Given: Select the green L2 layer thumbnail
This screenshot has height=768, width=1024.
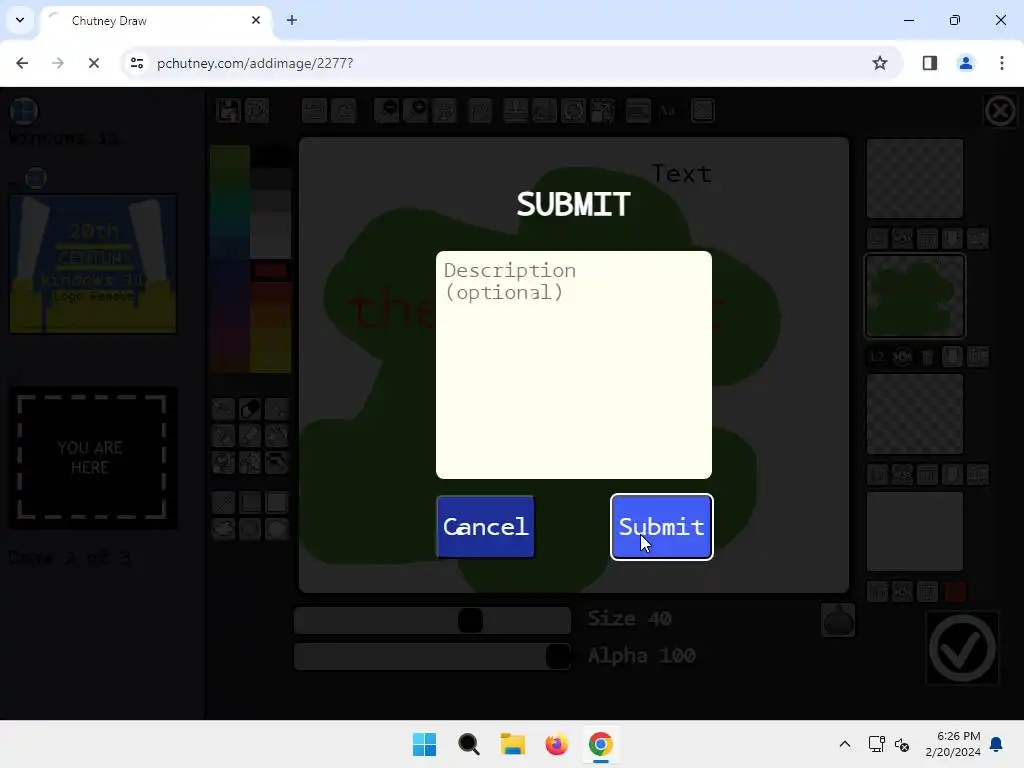Looking at the screenshot, I should 914,296.
